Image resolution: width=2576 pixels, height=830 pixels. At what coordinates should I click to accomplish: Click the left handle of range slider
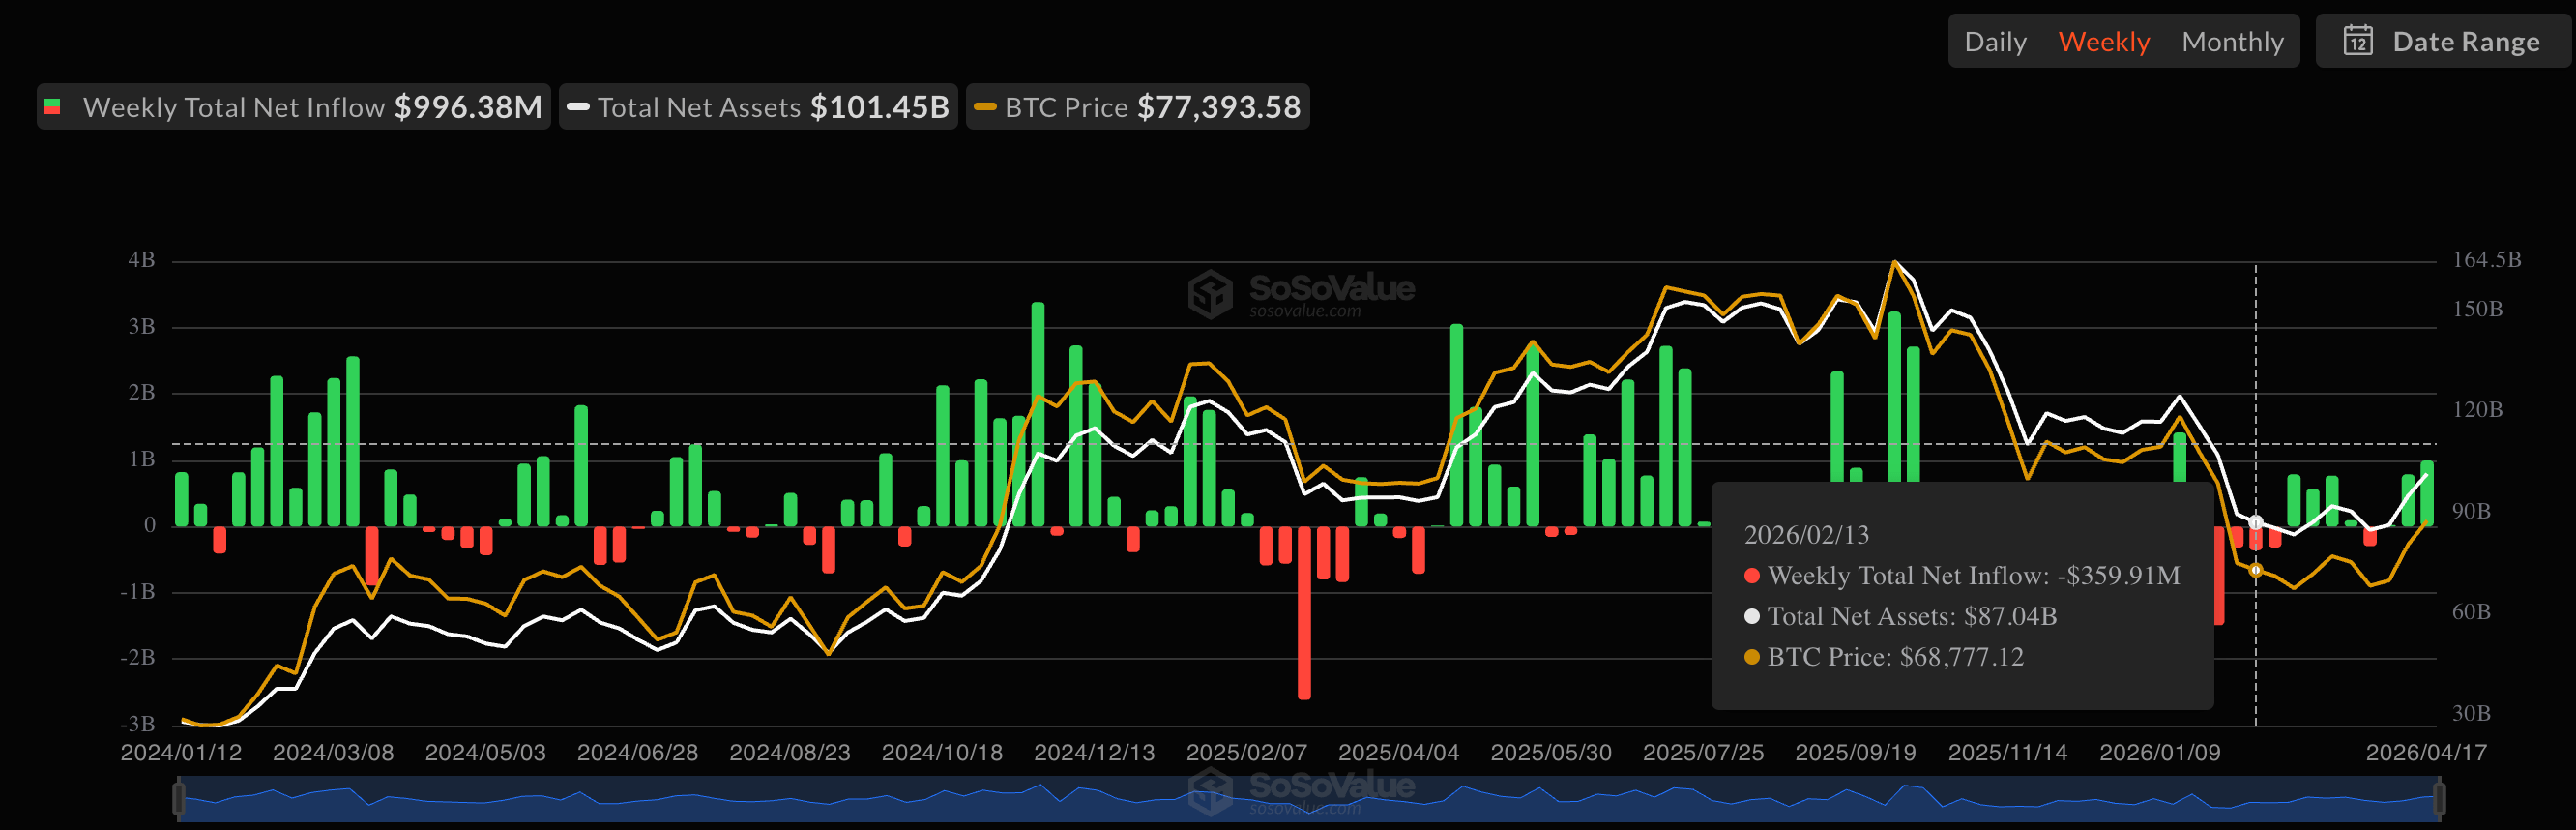[x=179, y=799]
